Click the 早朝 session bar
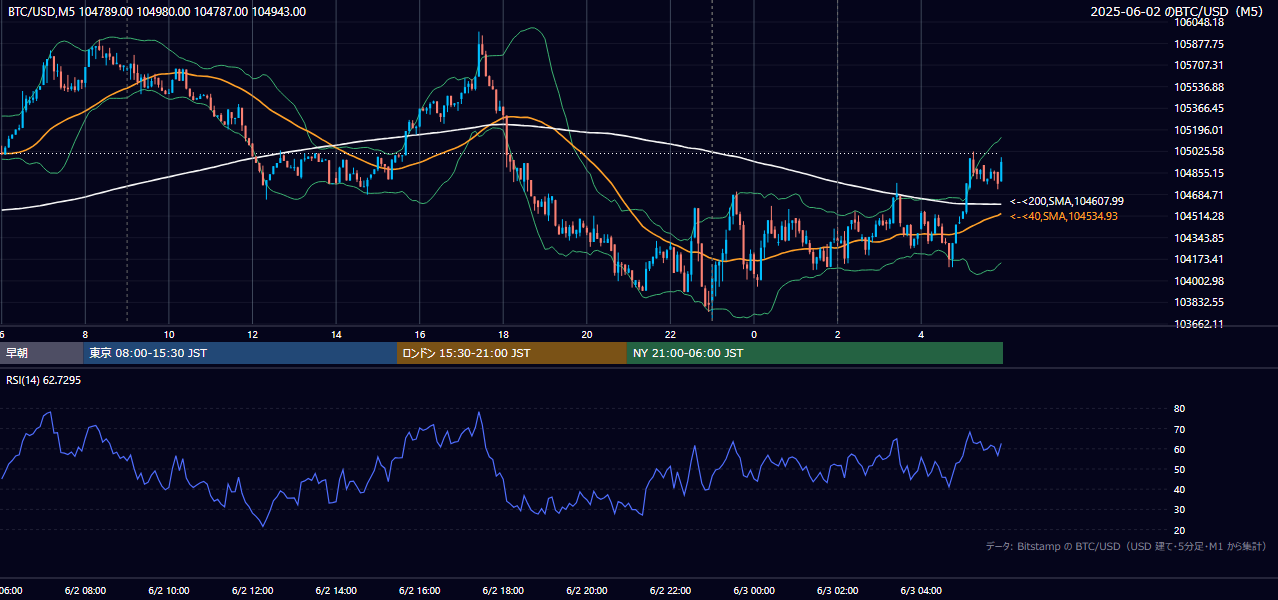Image resolution: width=1278 pixels, height=600 pixels. pos(41,353)
